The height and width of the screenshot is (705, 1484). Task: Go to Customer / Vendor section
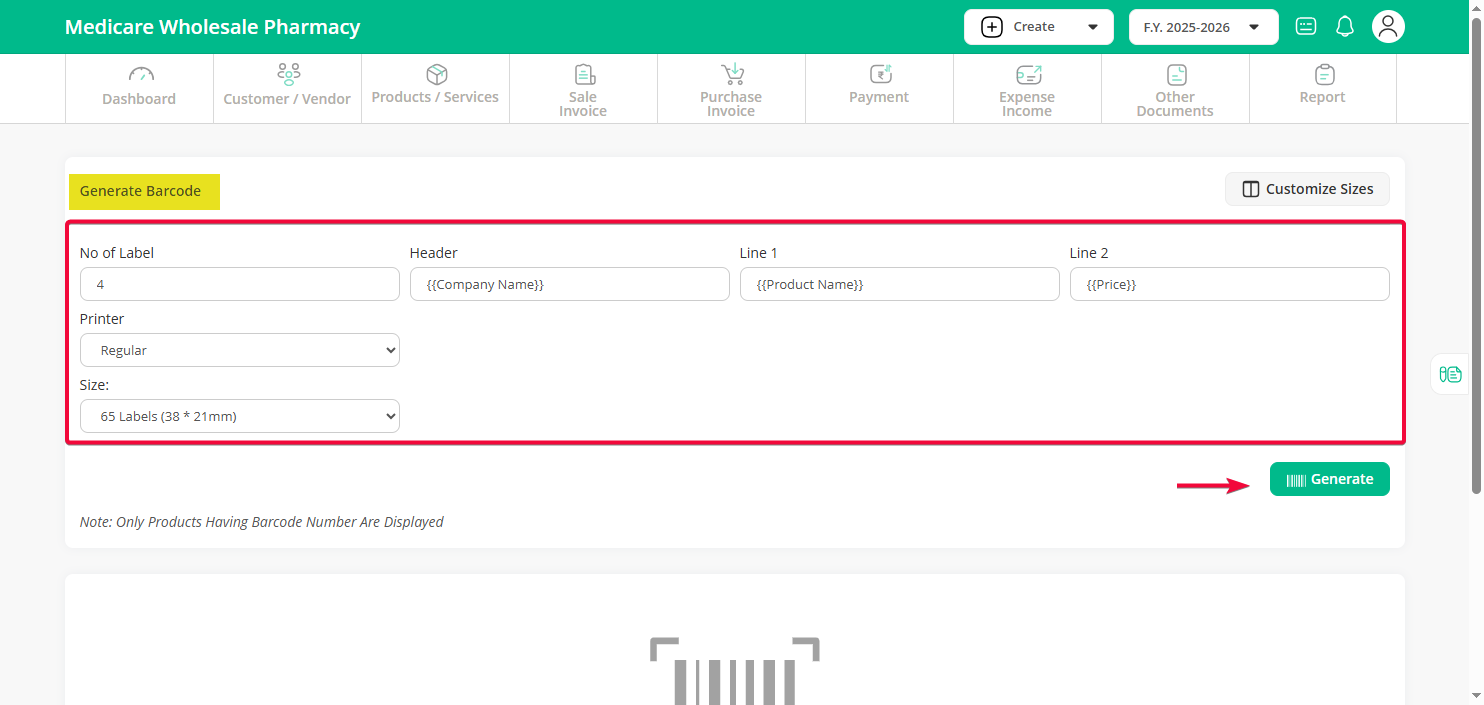[x=287, y=88]
